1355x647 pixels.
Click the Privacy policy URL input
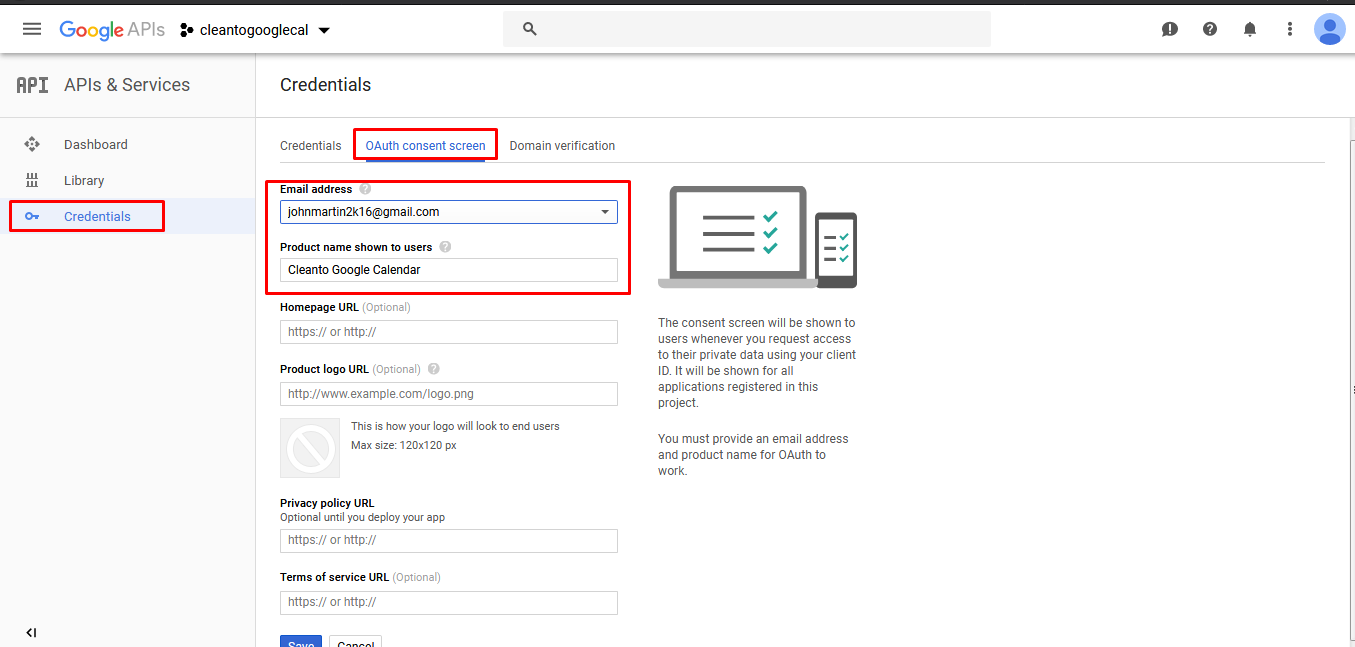[x=449, y=540]
